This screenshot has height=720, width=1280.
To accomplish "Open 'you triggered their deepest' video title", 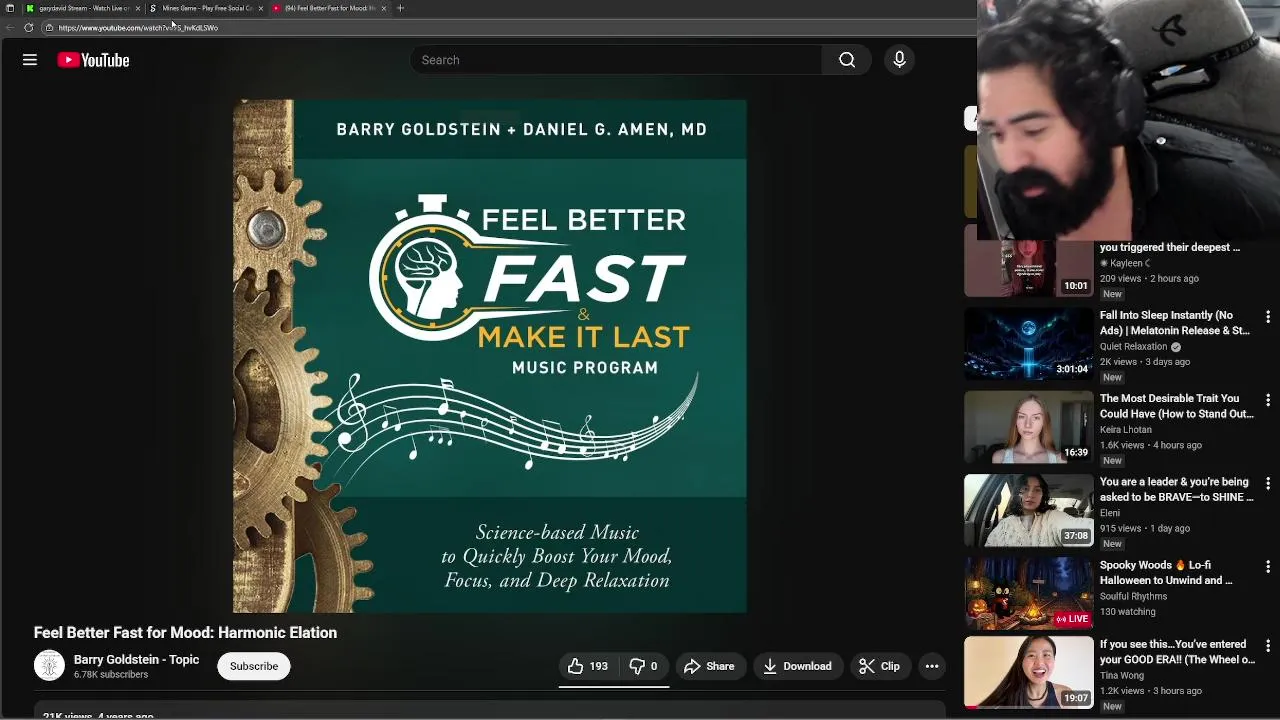I will tap(1169, 247).
